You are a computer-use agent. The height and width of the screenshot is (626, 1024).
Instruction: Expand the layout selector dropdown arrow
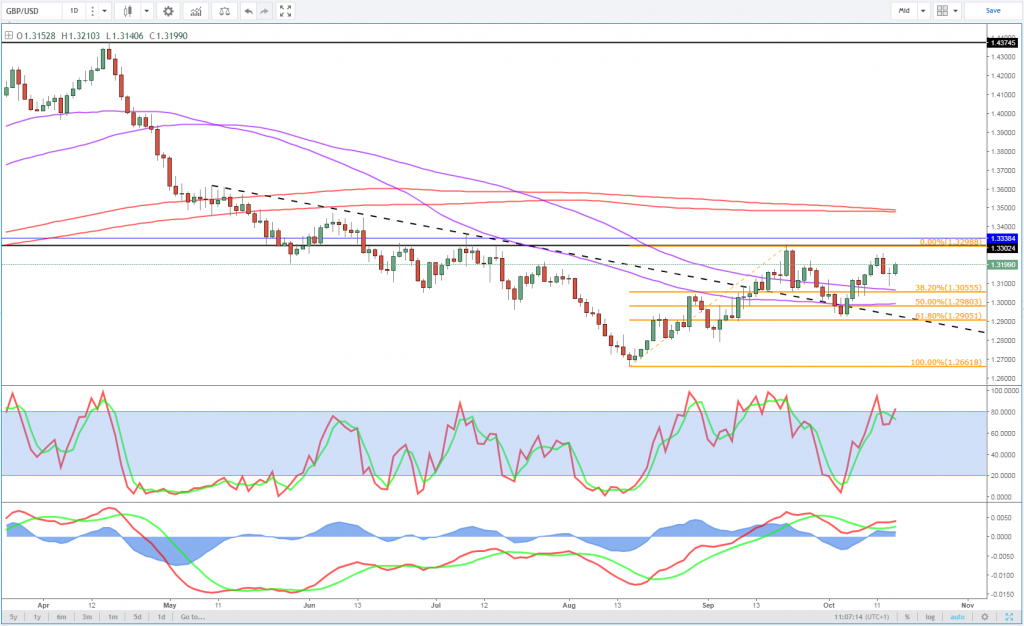tap(955, 10)
